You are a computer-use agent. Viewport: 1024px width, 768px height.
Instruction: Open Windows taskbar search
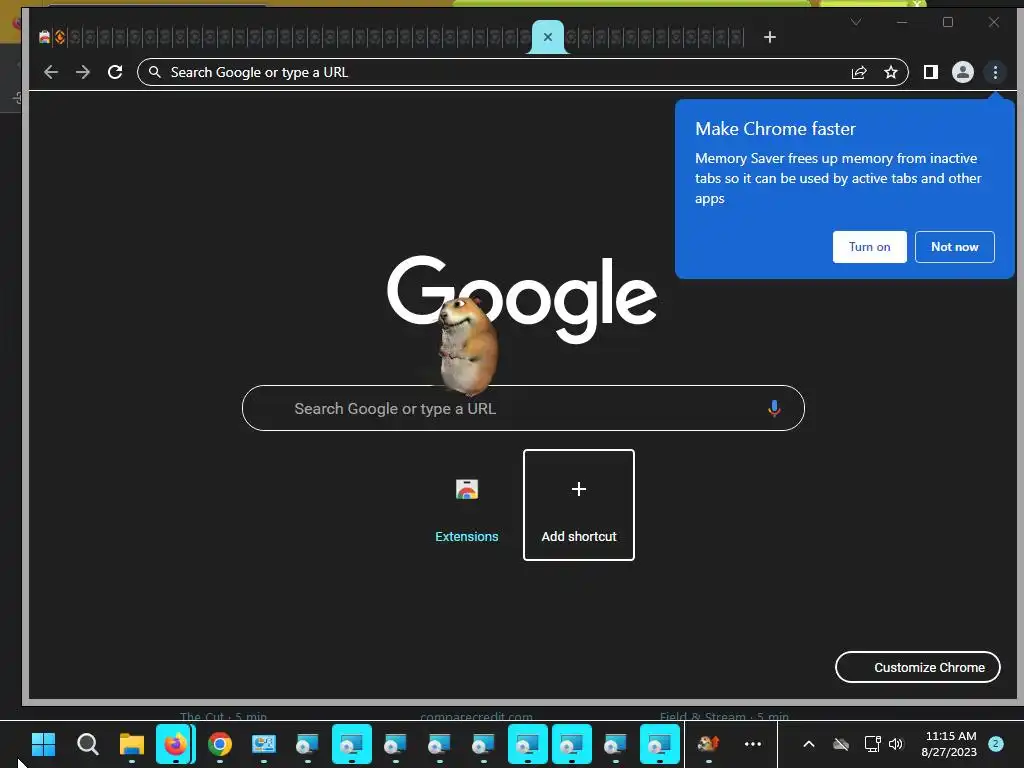click(88, 744)
